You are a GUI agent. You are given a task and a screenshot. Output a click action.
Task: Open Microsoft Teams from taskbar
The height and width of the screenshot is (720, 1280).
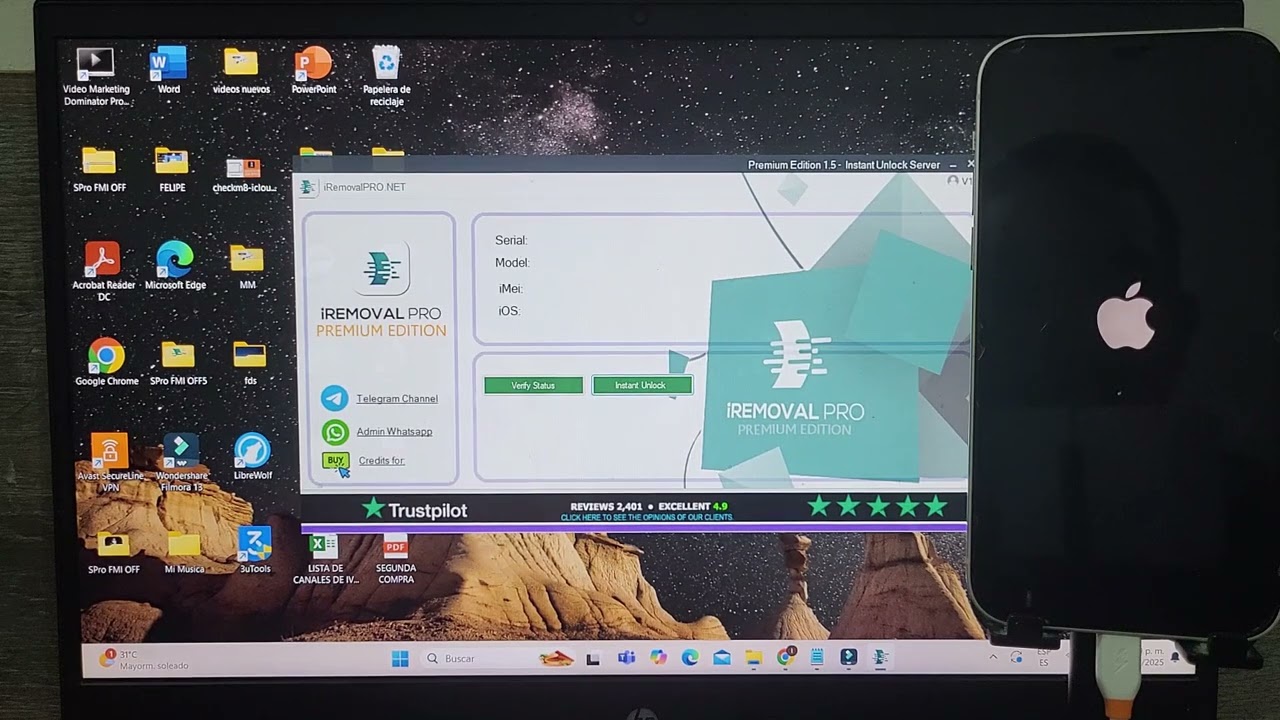click(x=626, y=658)
